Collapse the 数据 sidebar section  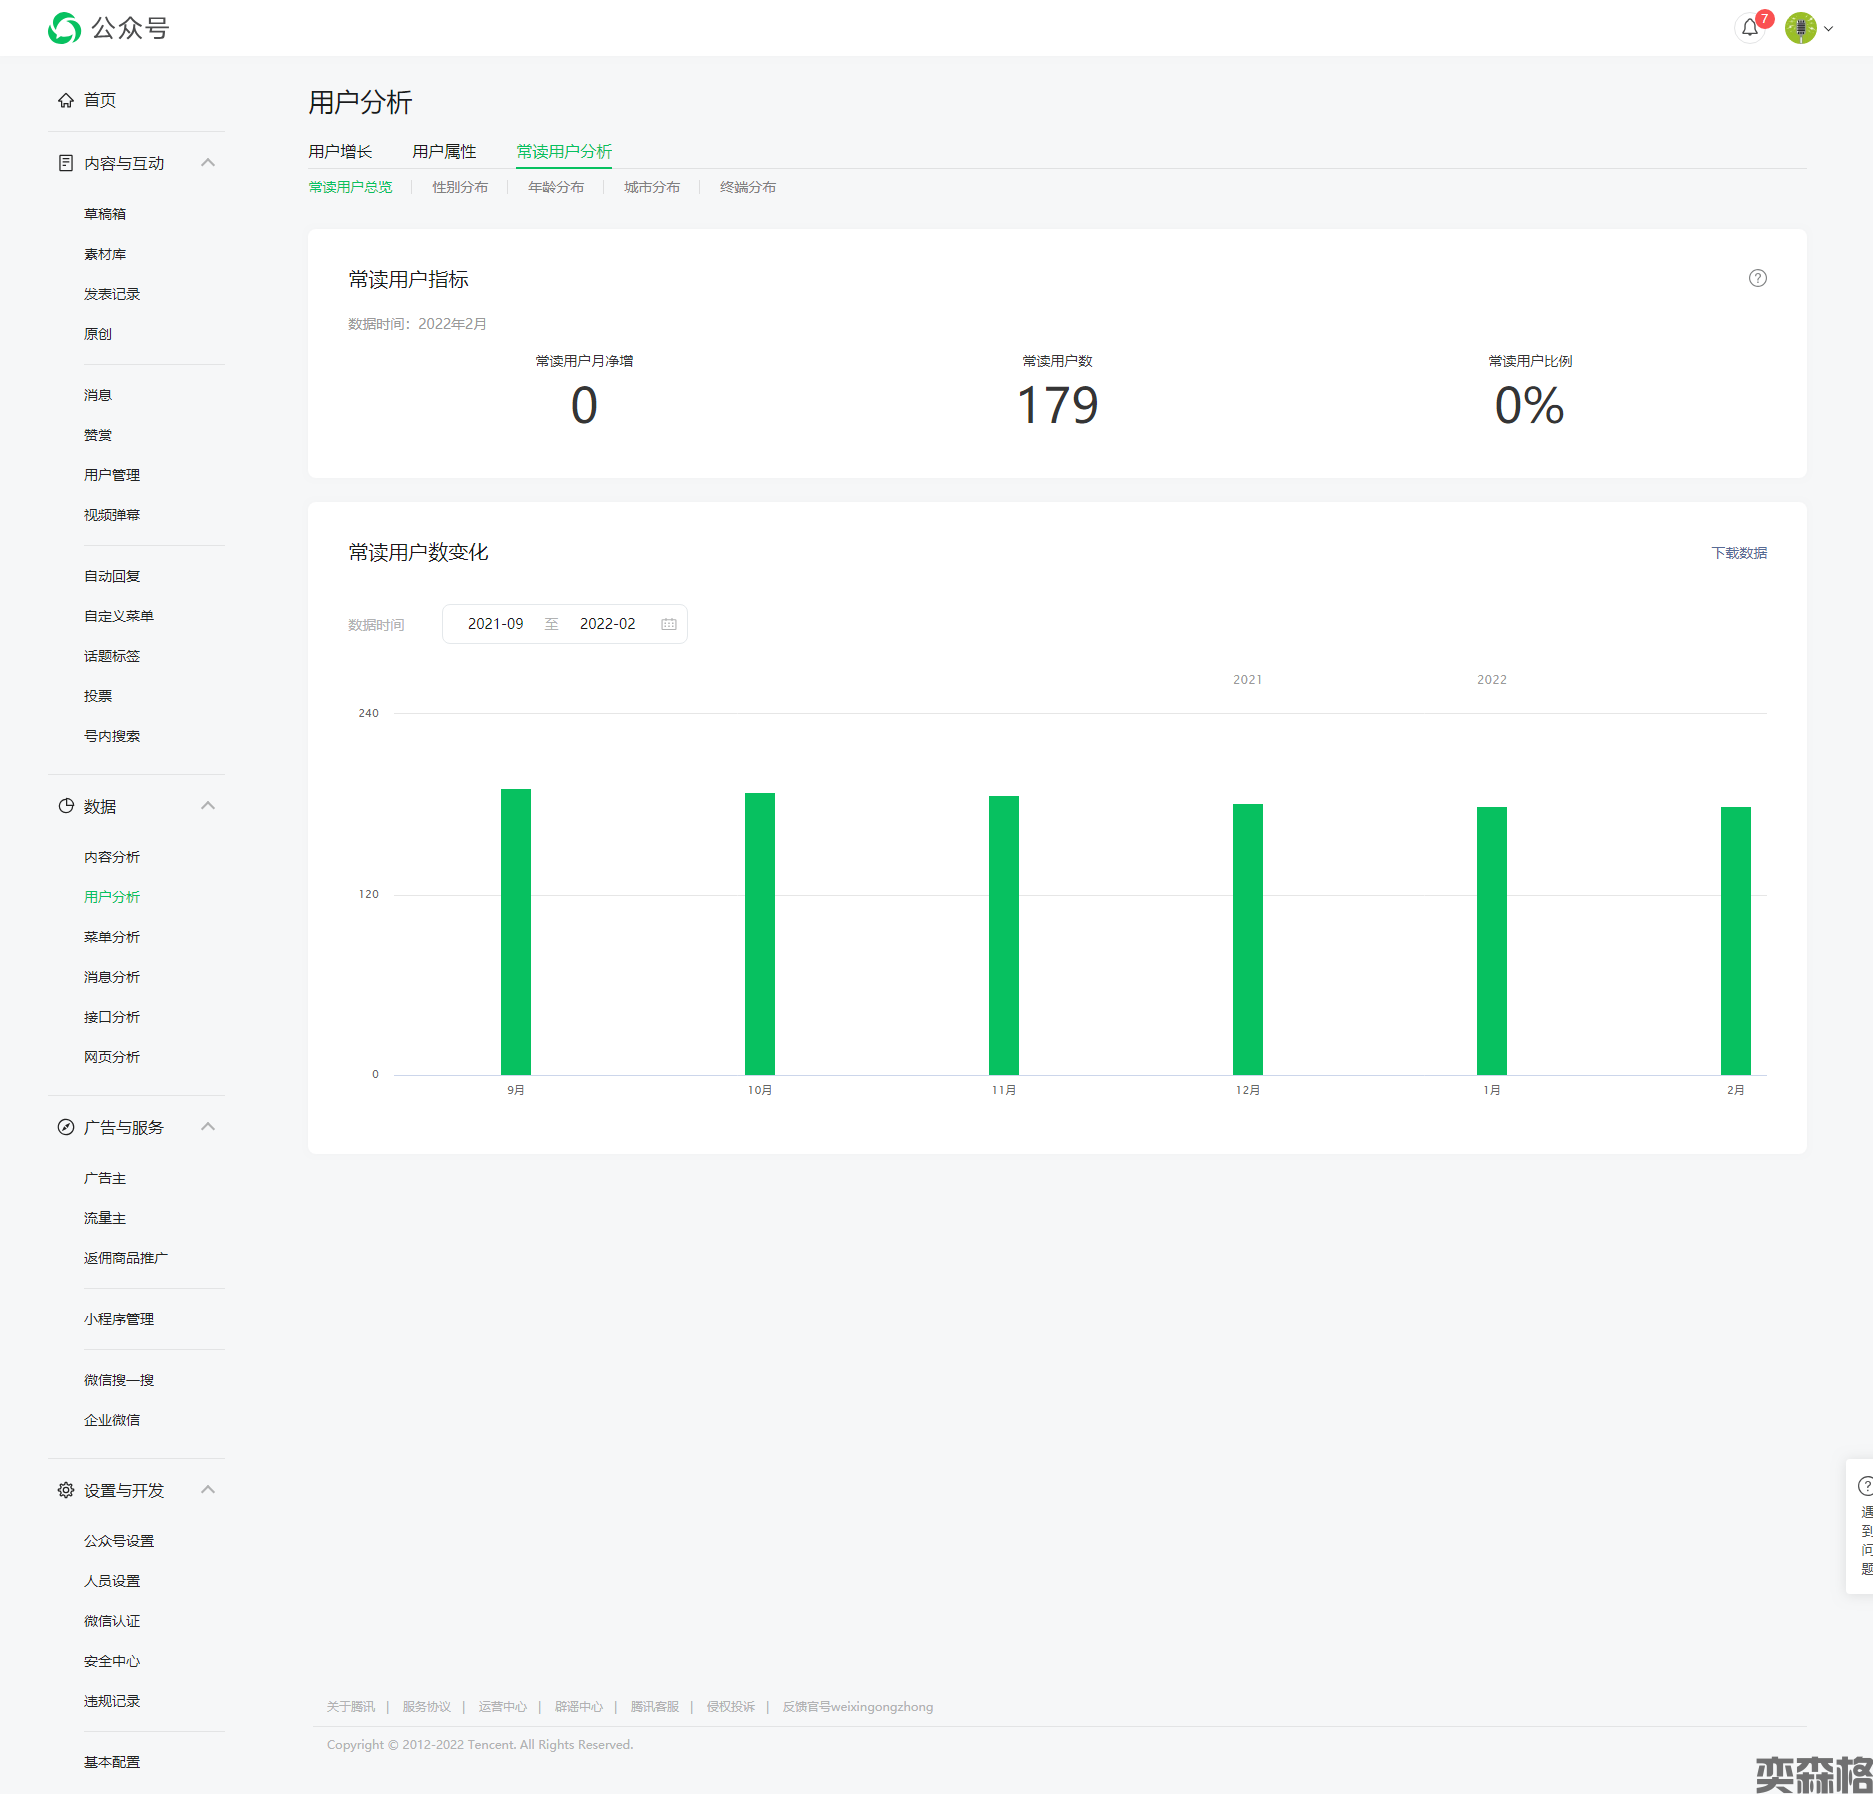pyautogui.click(x=208, y=806)
